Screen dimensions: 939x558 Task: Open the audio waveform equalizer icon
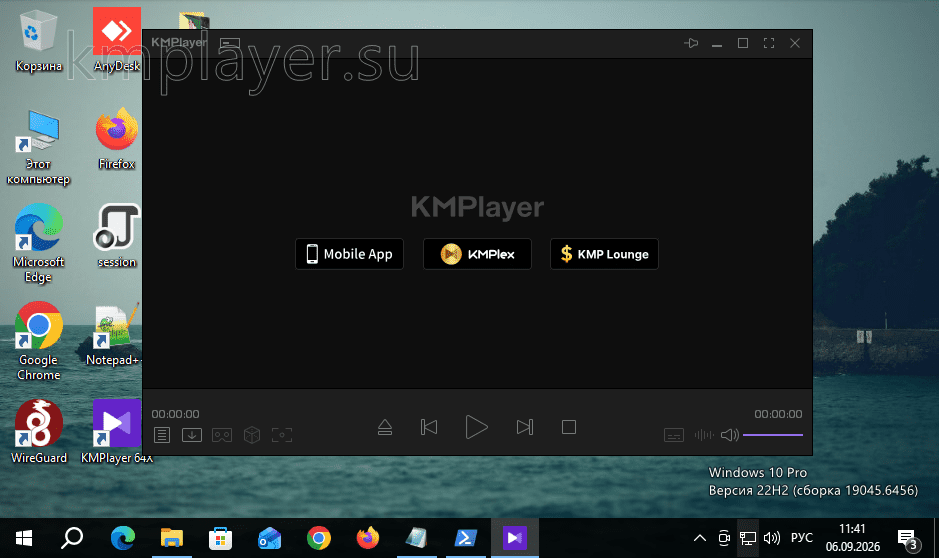pyautogui.click(x=704, y=435)
